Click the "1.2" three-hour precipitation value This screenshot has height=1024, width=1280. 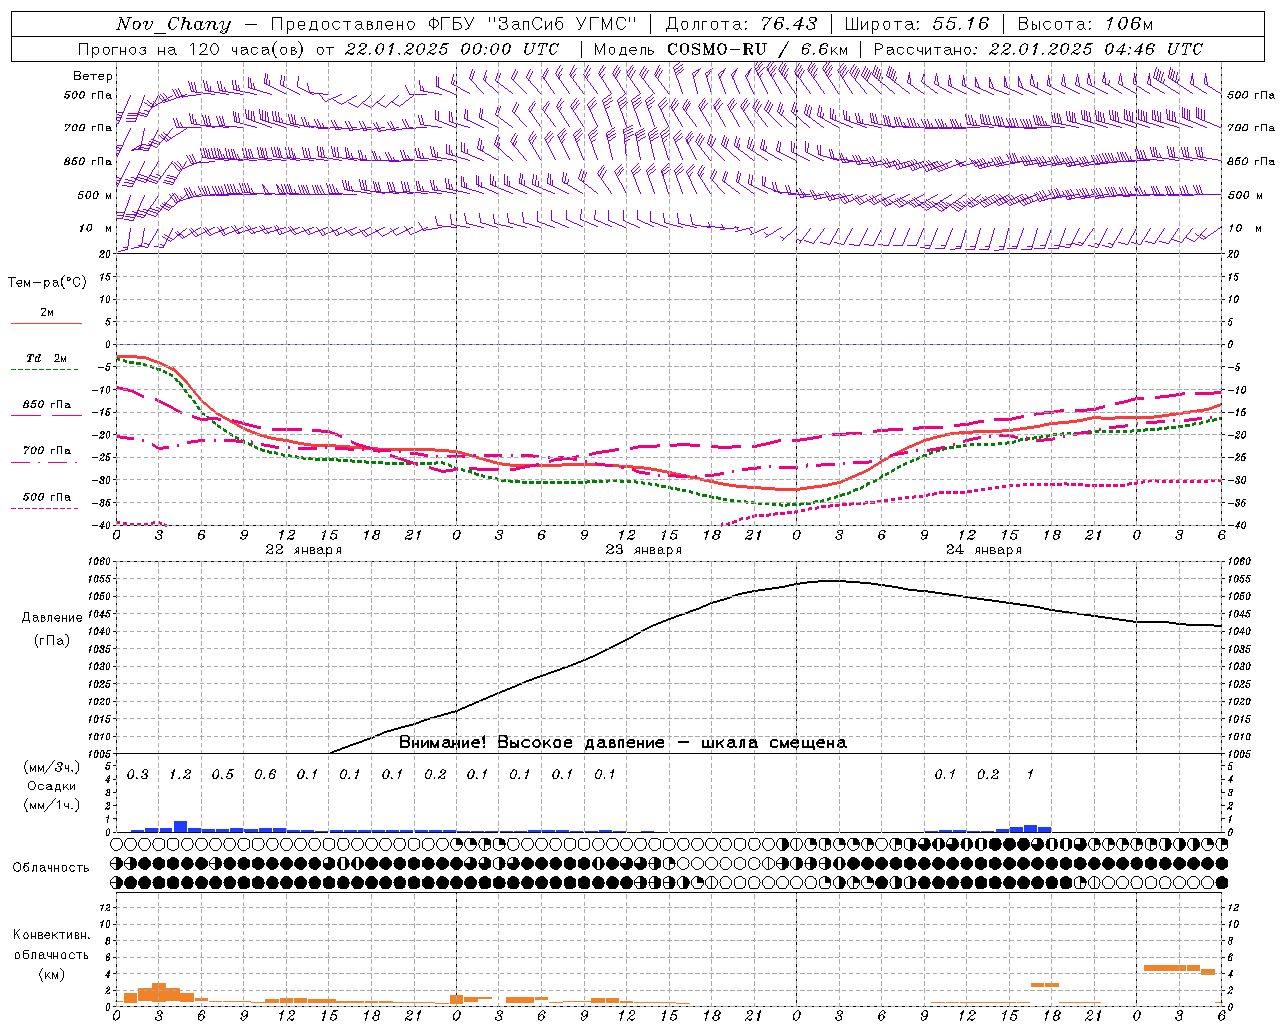click(180, 775)
